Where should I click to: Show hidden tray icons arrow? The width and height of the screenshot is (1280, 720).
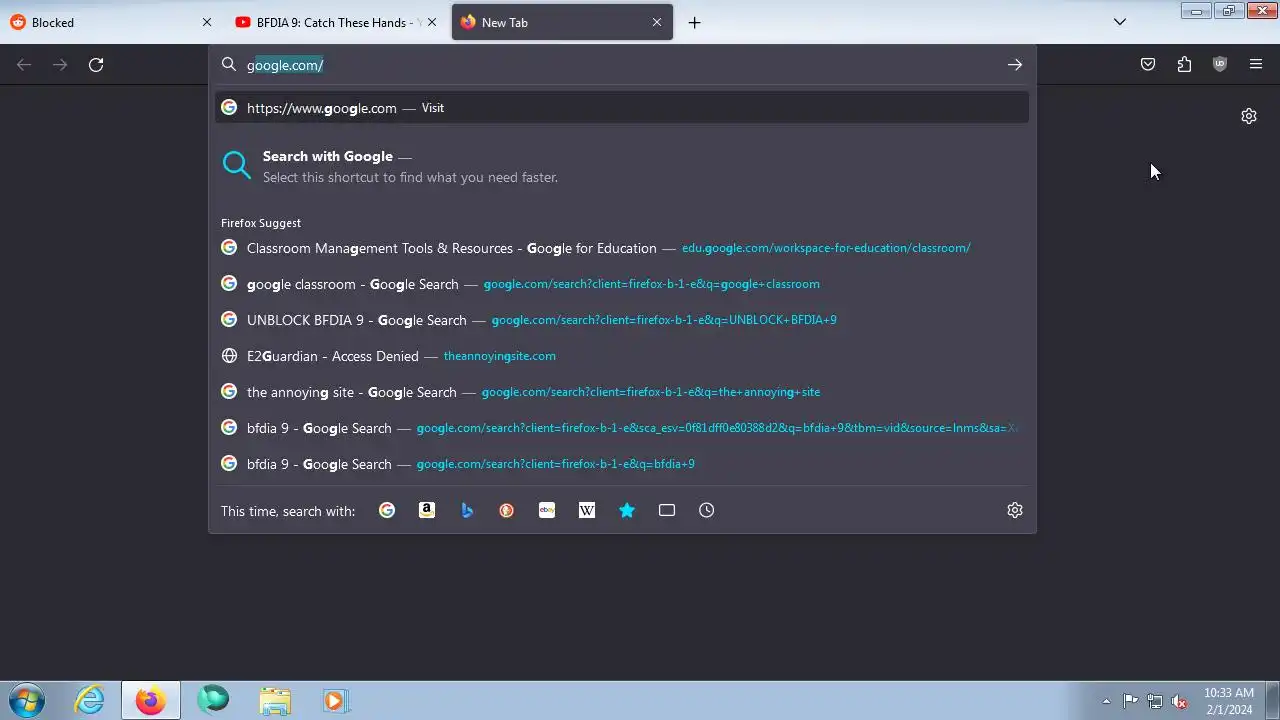(x=1106, y=701)
